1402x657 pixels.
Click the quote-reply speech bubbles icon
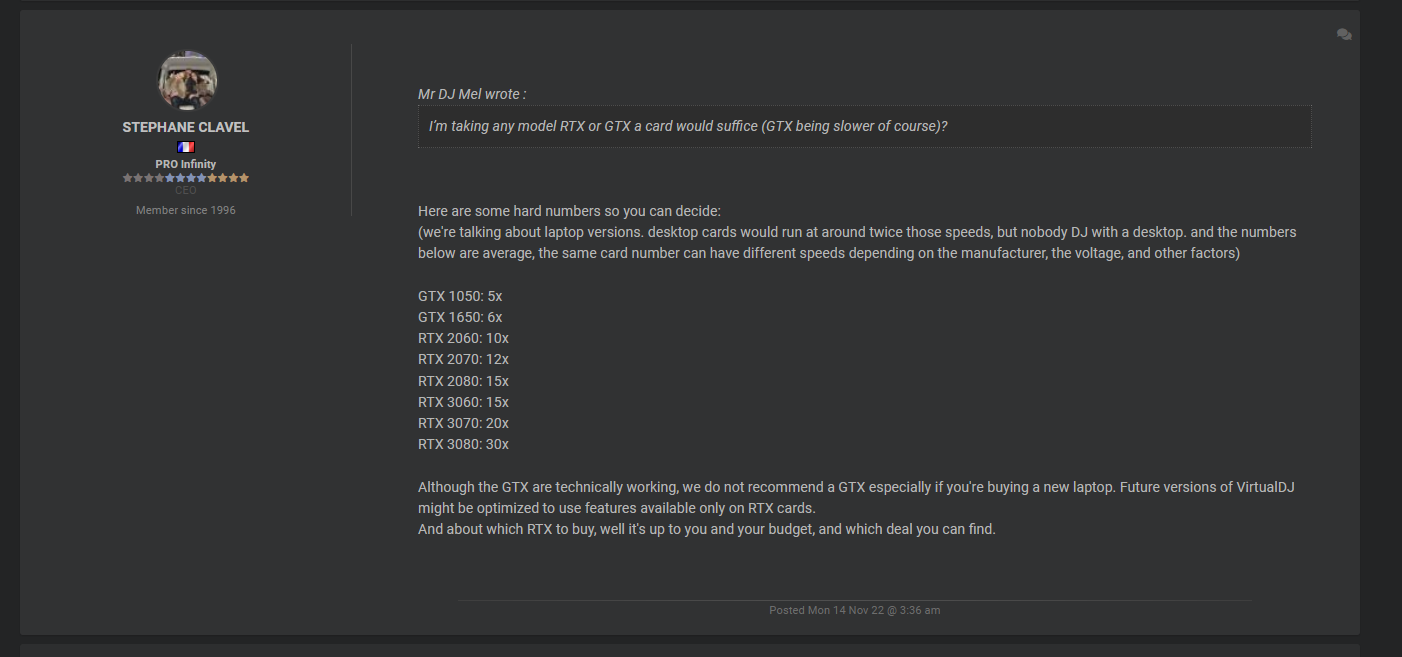click(1344, 35)
